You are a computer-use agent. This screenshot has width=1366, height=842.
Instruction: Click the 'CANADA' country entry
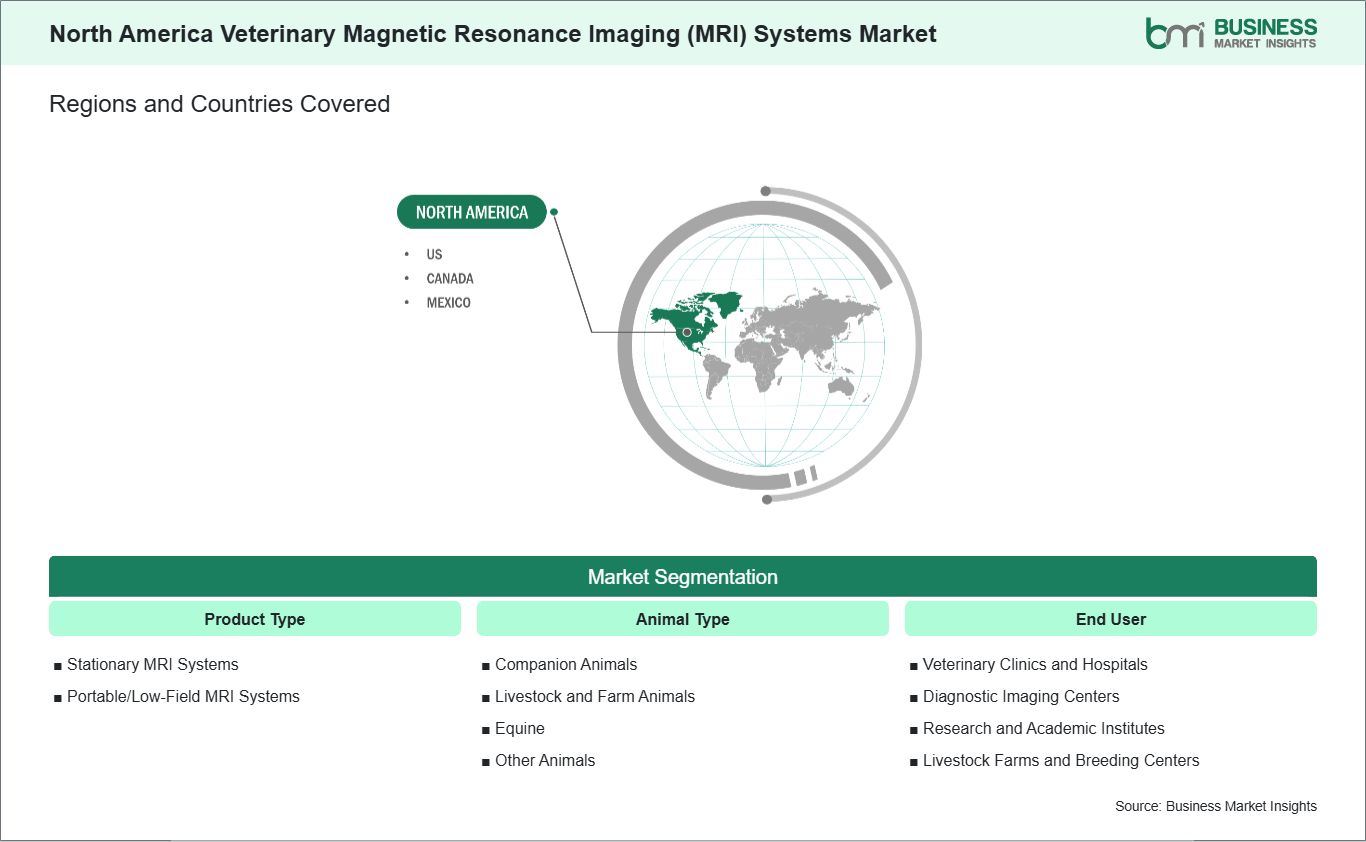pyautogui.click(x=450, y=278)
